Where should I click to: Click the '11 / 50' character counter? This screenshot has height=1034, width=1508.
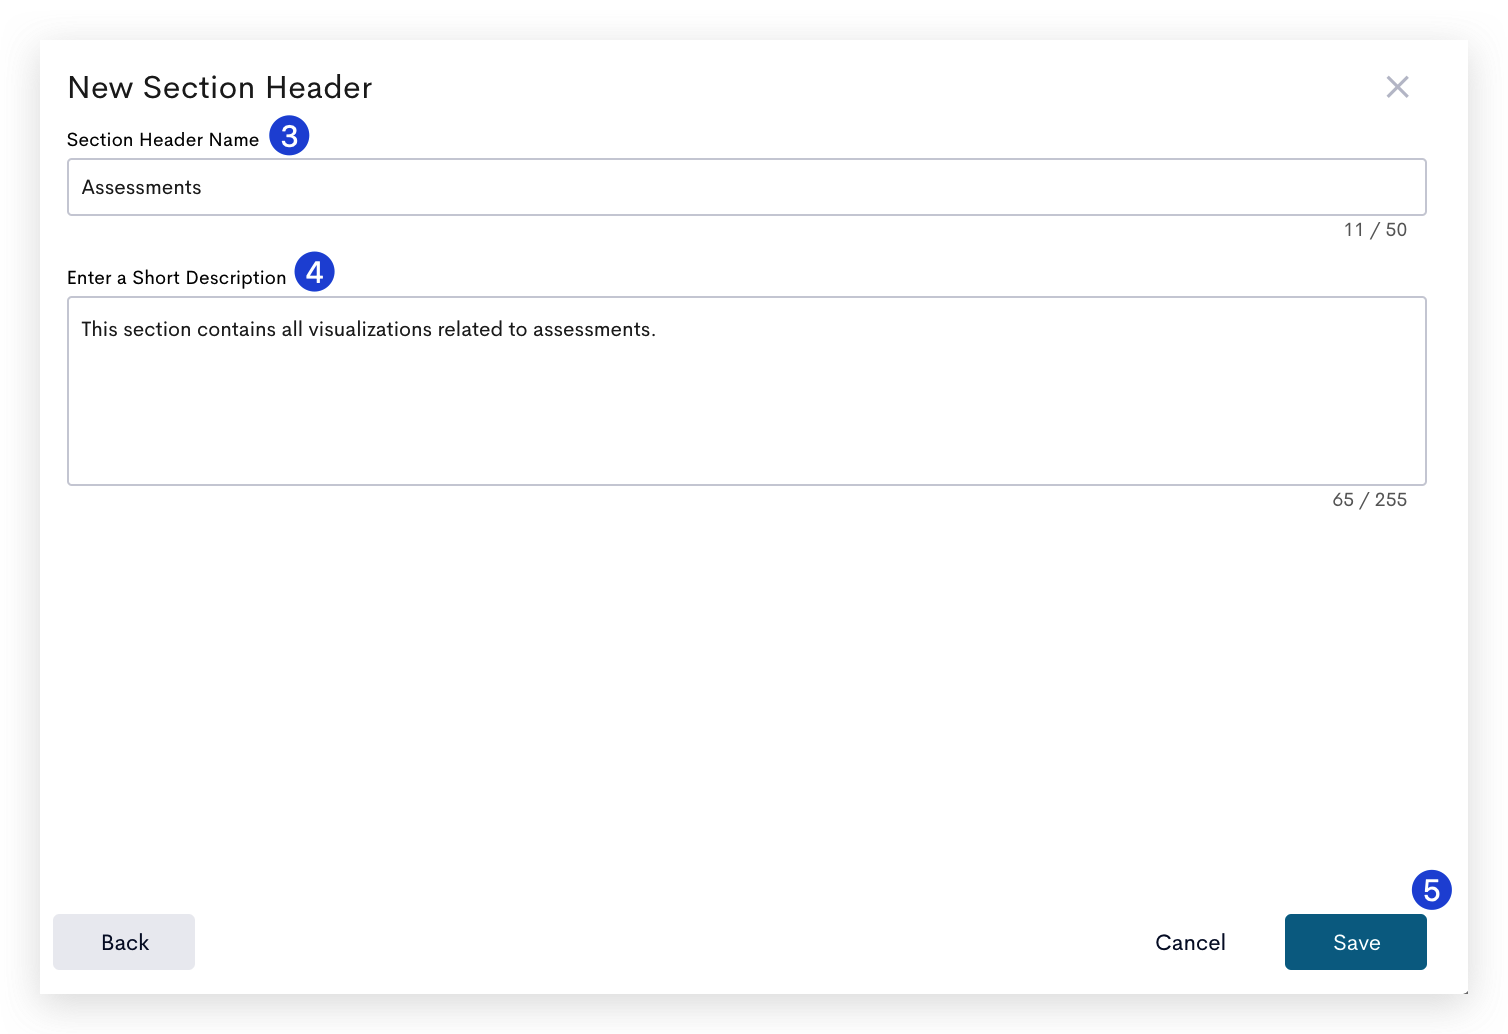(1375, 230)
